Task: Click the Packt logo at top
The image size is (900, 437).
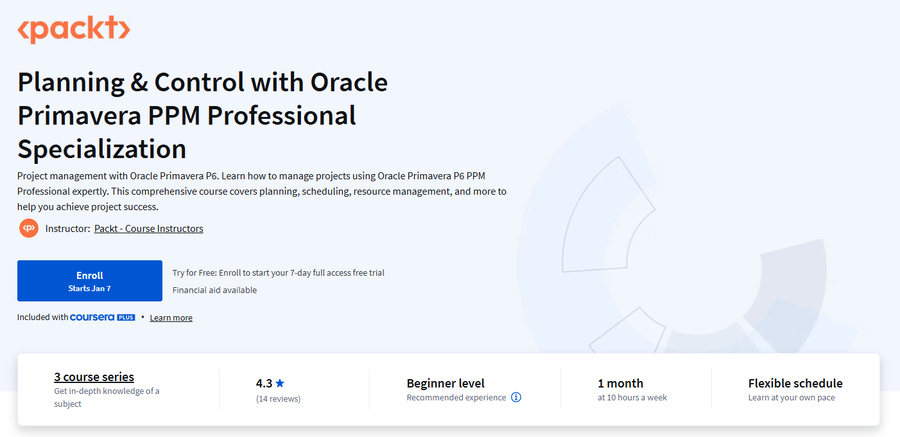Action: (x=73, y=29)
